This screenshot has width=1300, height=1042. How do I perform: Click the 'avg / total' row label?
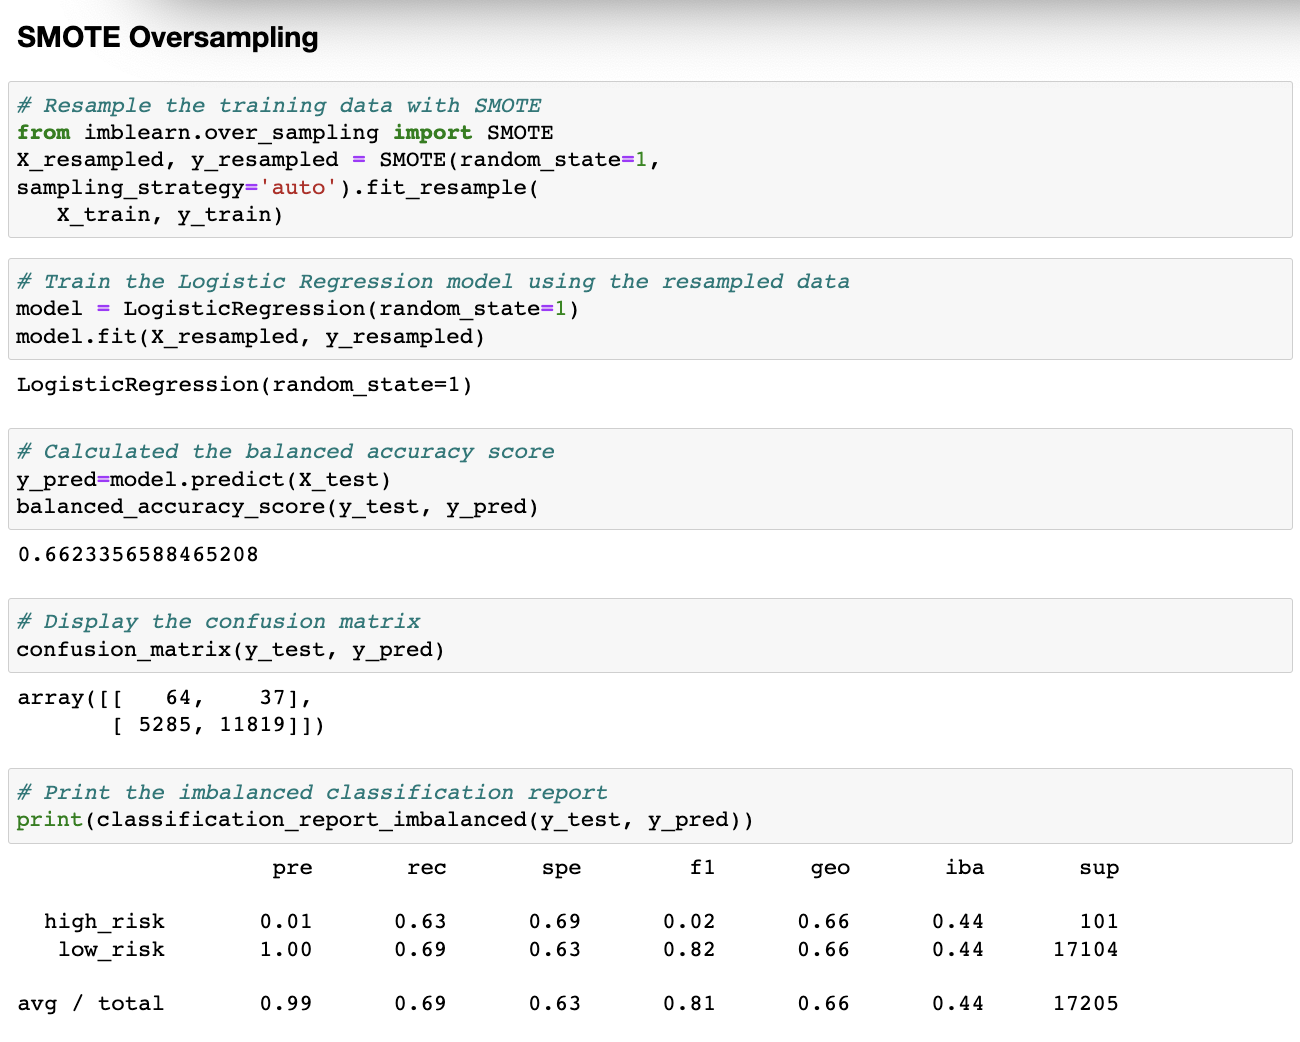(x=90, y=1003)
